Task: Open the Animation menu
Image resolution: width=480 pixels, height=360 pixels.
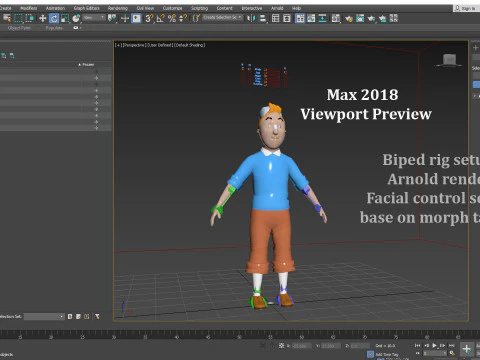Action: [x=55, y=8]
